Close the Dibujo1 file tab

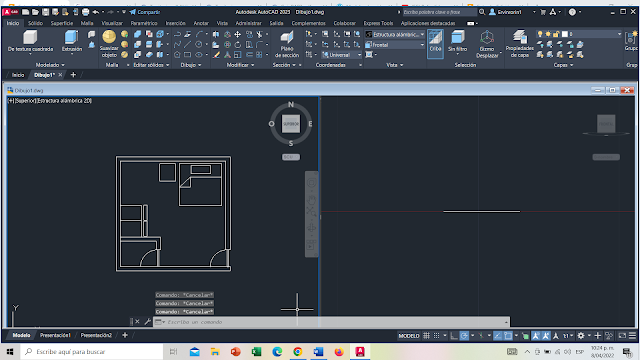point(60,75)
